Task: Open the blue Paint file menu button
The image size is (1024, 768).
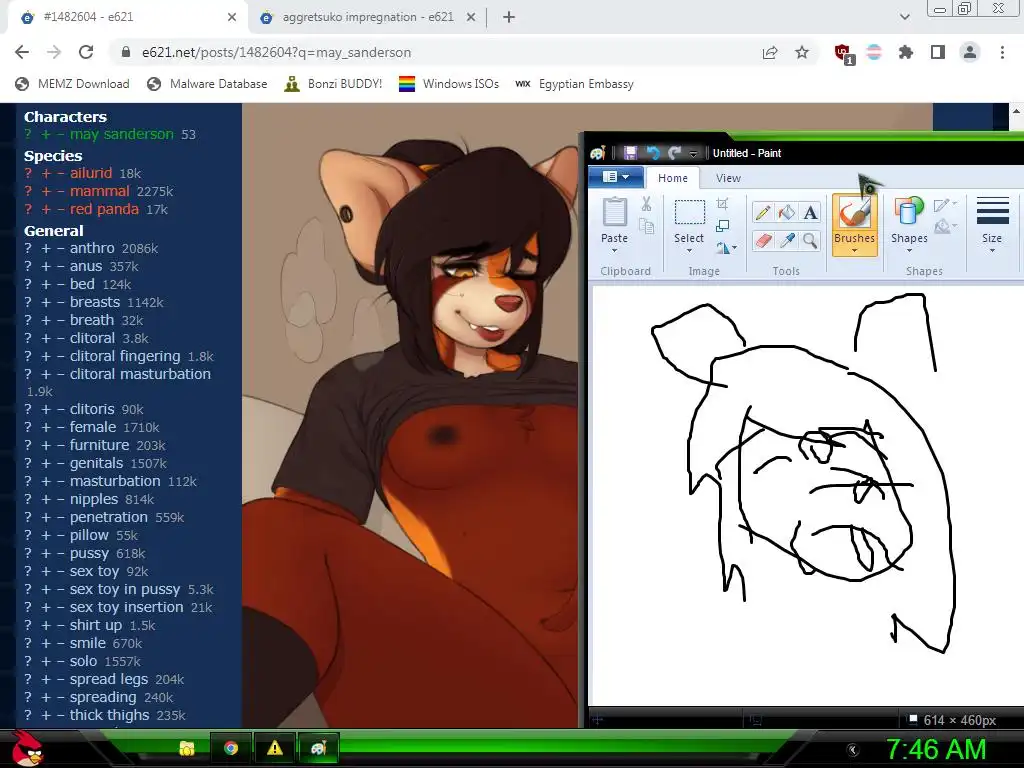Action: 616,177
